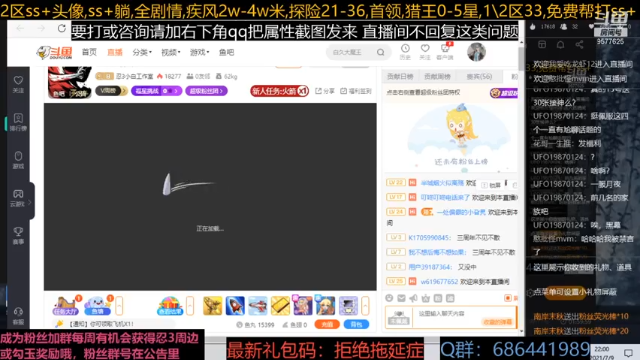This screenshot has width=640, height=360.
Task: Click the share icon in the dark right panel
Action: point(580,44)
